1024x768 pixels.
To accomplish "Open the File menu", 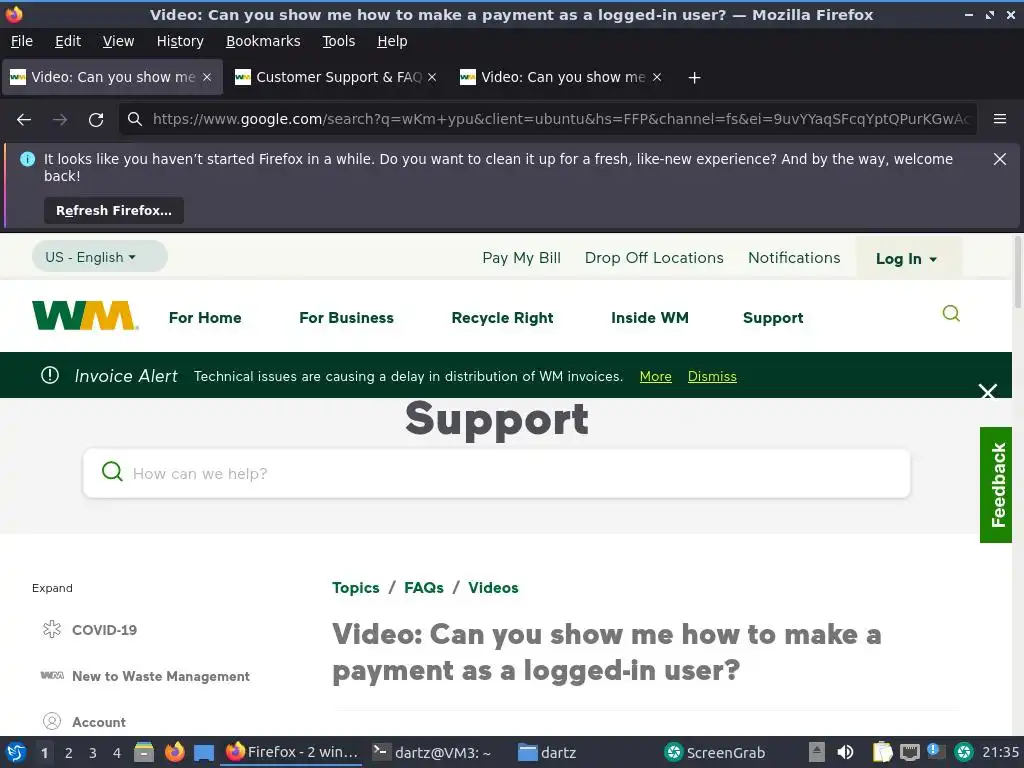I will (x=22, y=41).
